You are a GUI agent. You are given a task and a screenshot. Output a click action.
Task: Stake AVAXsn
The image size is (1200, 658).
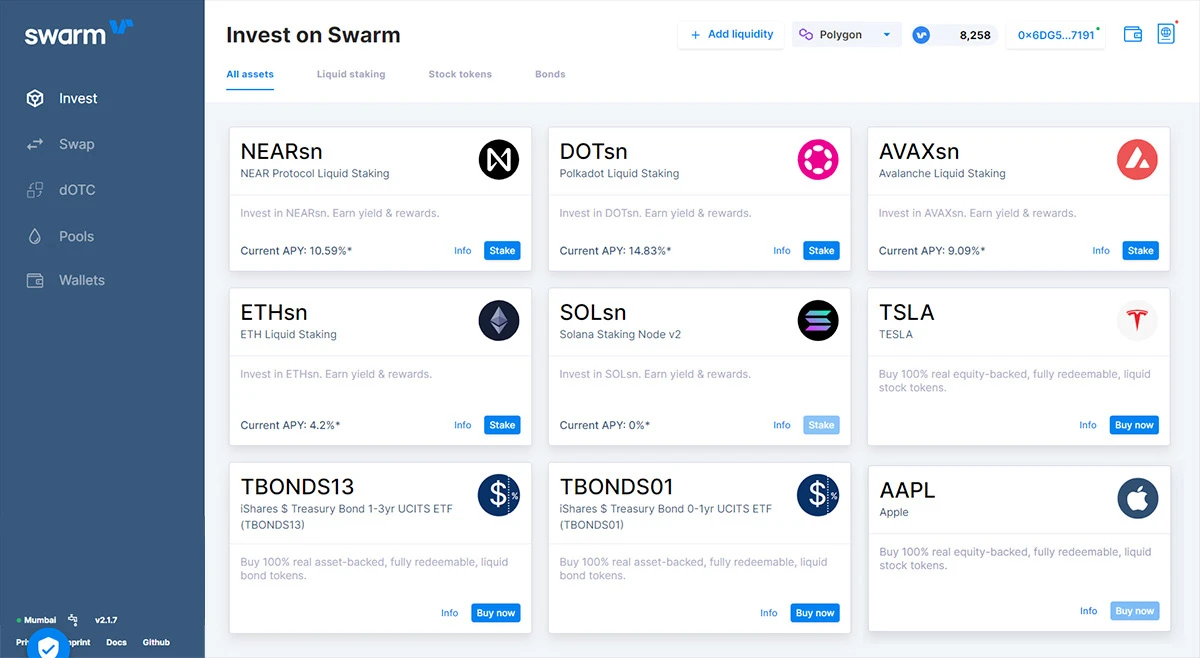point(1140,251)
